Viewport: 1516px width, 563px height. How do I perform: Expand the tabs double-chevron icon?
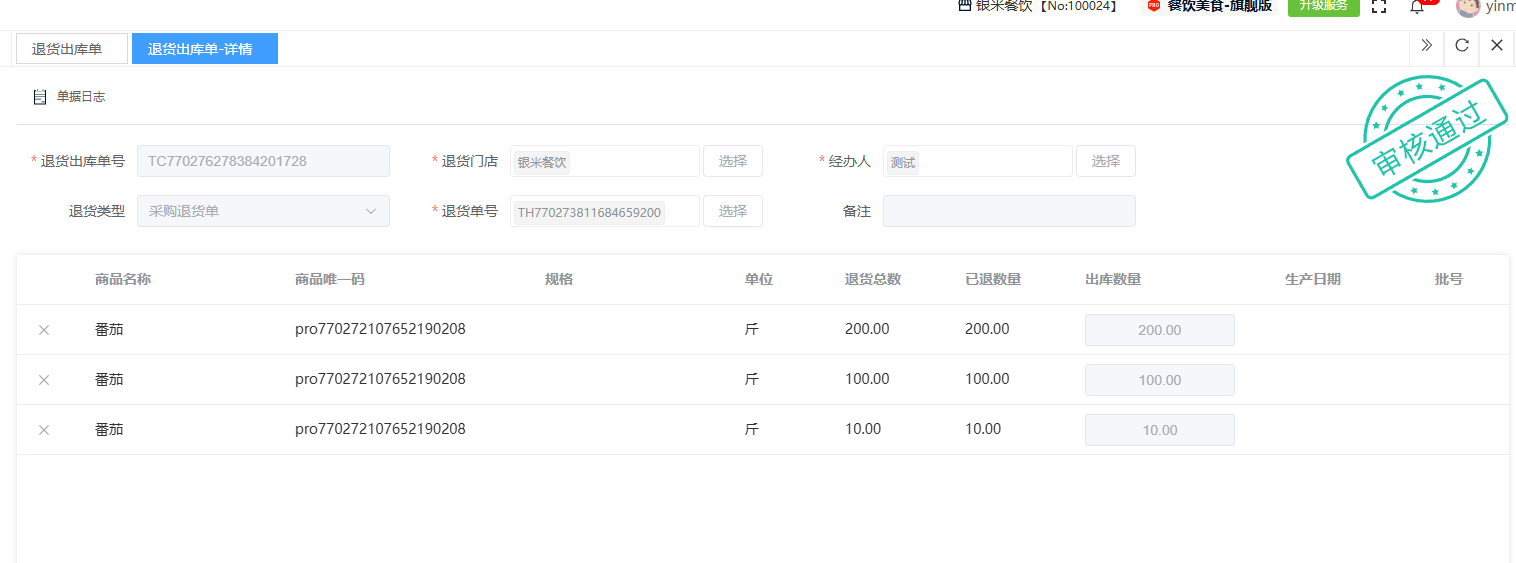(x=1427, y=46)
